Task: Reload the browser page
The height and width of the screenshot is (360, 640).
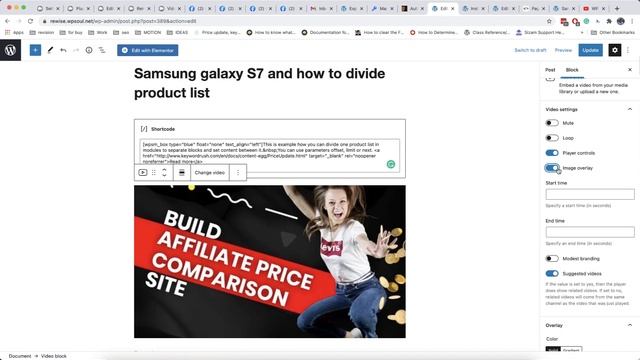Action: coord(31,21)
